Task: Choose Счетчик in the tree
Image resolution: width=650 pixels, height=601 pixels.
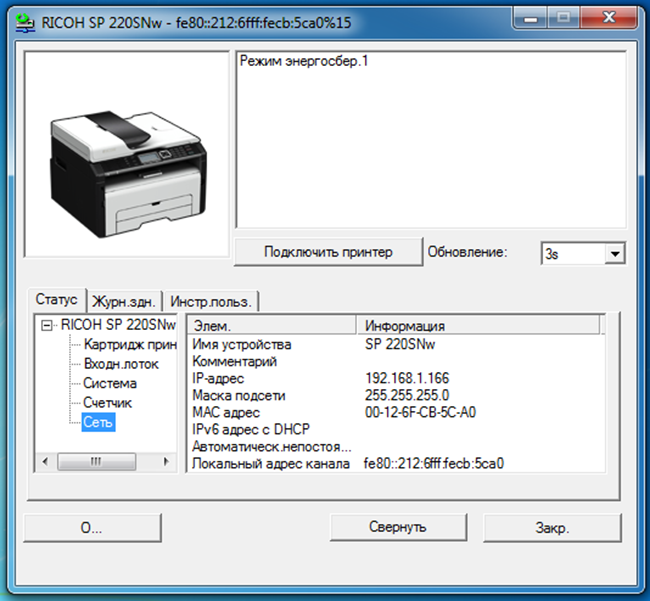Action: [108, 403]
